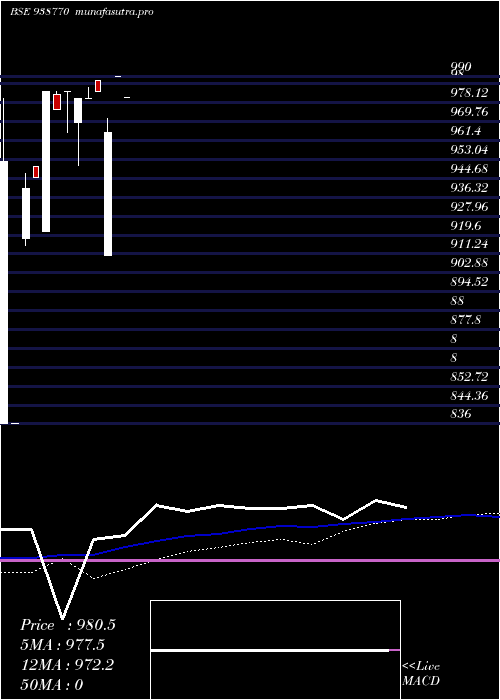This screenshot has height=700, width=500.
Task: Click the tall white candlestick from 911 to 961
Action: pos(108,194)
